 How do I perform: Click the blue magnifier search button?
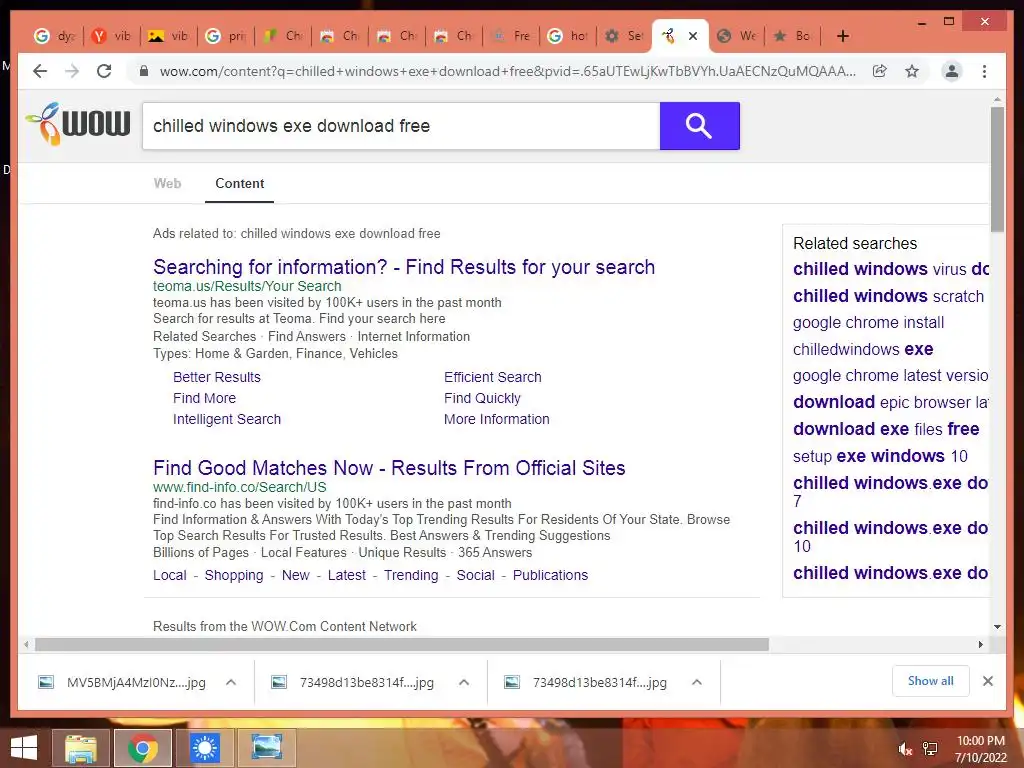[x=699, y=125]
